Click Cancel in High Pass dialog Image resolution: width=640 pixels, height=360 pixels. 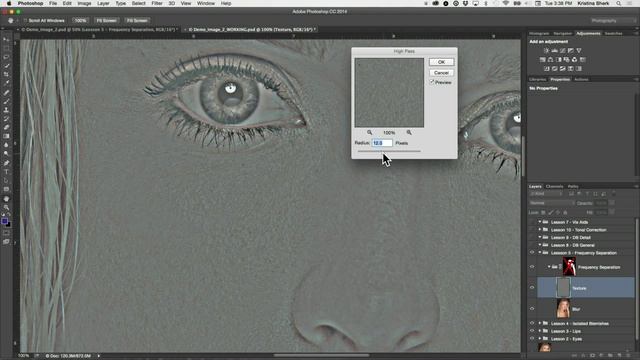pyautogui.click(x=441, y=73)
